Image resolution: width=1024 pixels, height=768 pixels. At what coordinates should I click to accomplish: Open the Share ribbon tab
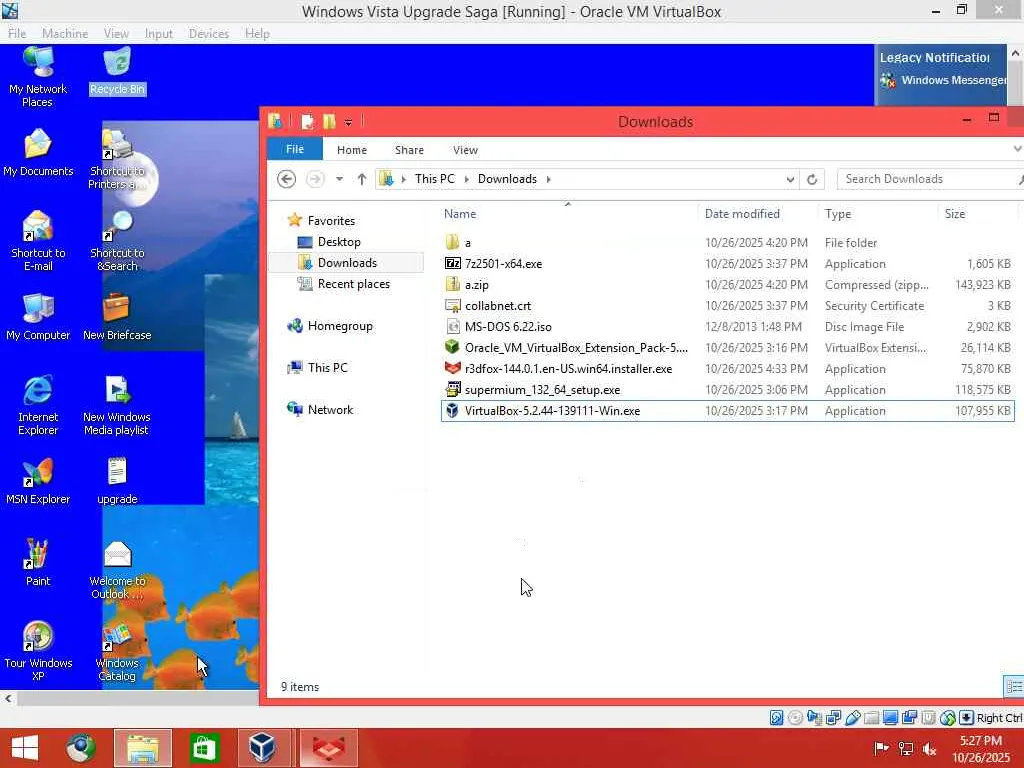[x=409, y=150]
